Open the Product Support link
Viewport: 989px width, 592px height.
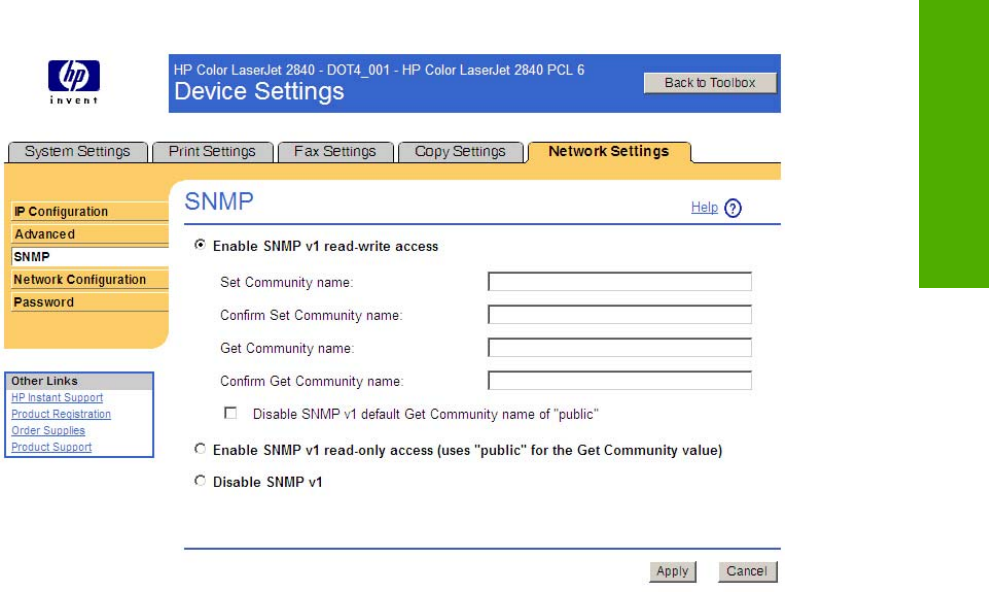[x=51, y=447]
